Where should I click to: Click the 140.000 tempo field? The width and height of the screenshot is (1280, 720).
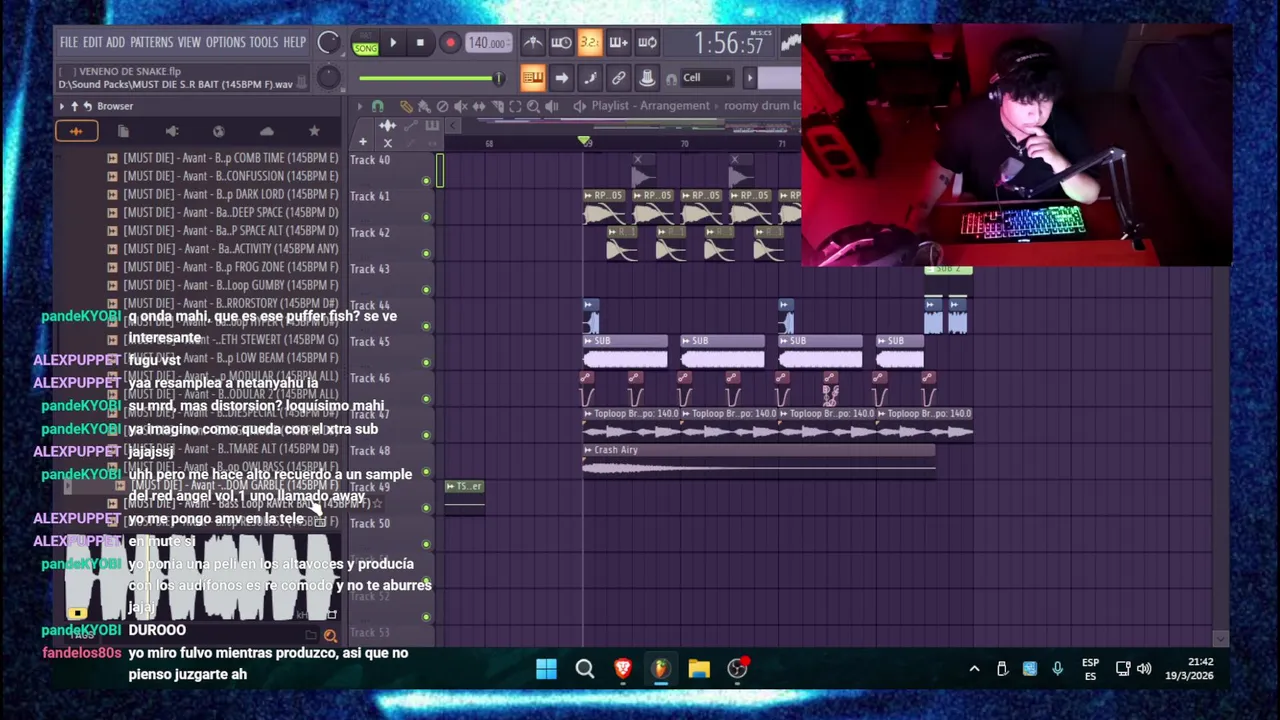point(487,43)
